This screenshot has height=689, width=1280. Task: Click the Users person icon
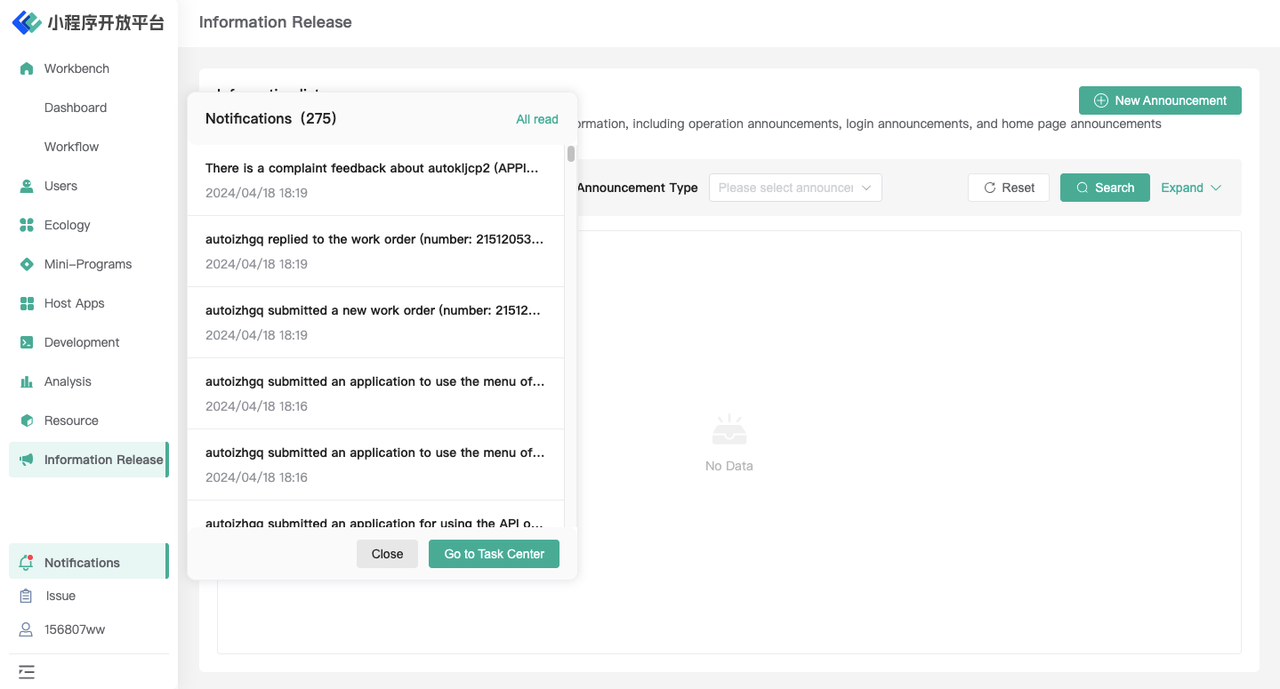coord(27,186)
